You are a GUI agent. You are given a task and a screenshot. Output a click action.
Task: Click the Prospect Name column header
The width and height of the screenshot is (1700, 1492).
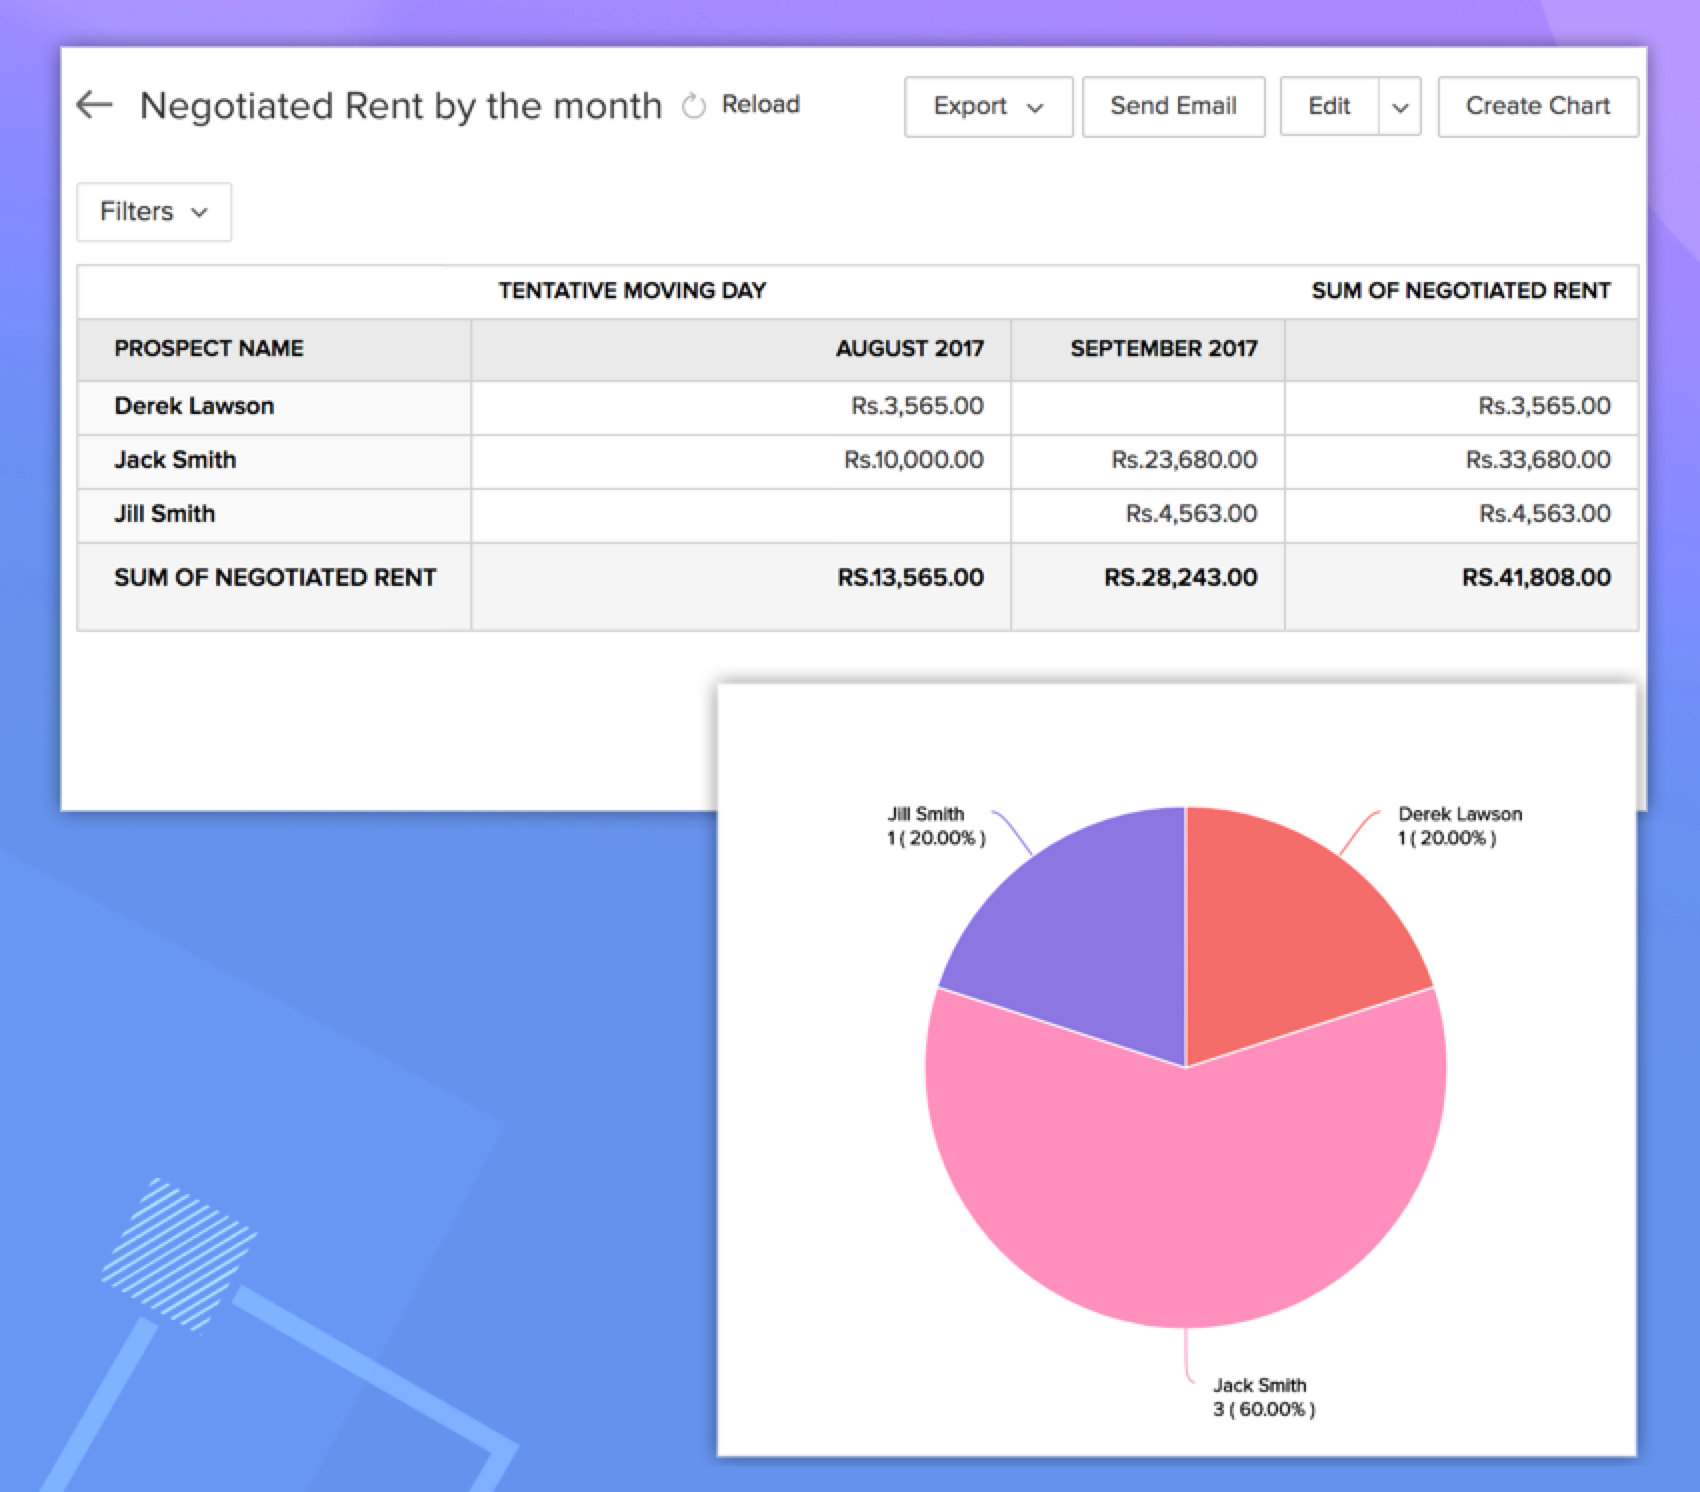(x=209, y=348)
